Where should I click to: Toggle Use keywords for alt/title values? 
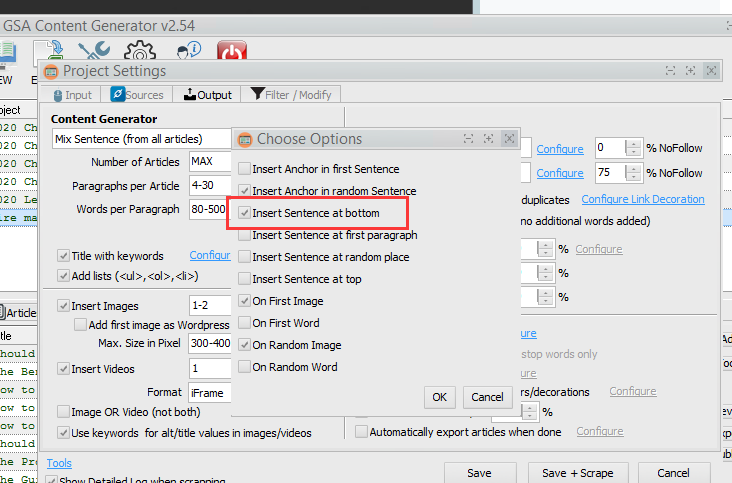click(x=63, y=433)
